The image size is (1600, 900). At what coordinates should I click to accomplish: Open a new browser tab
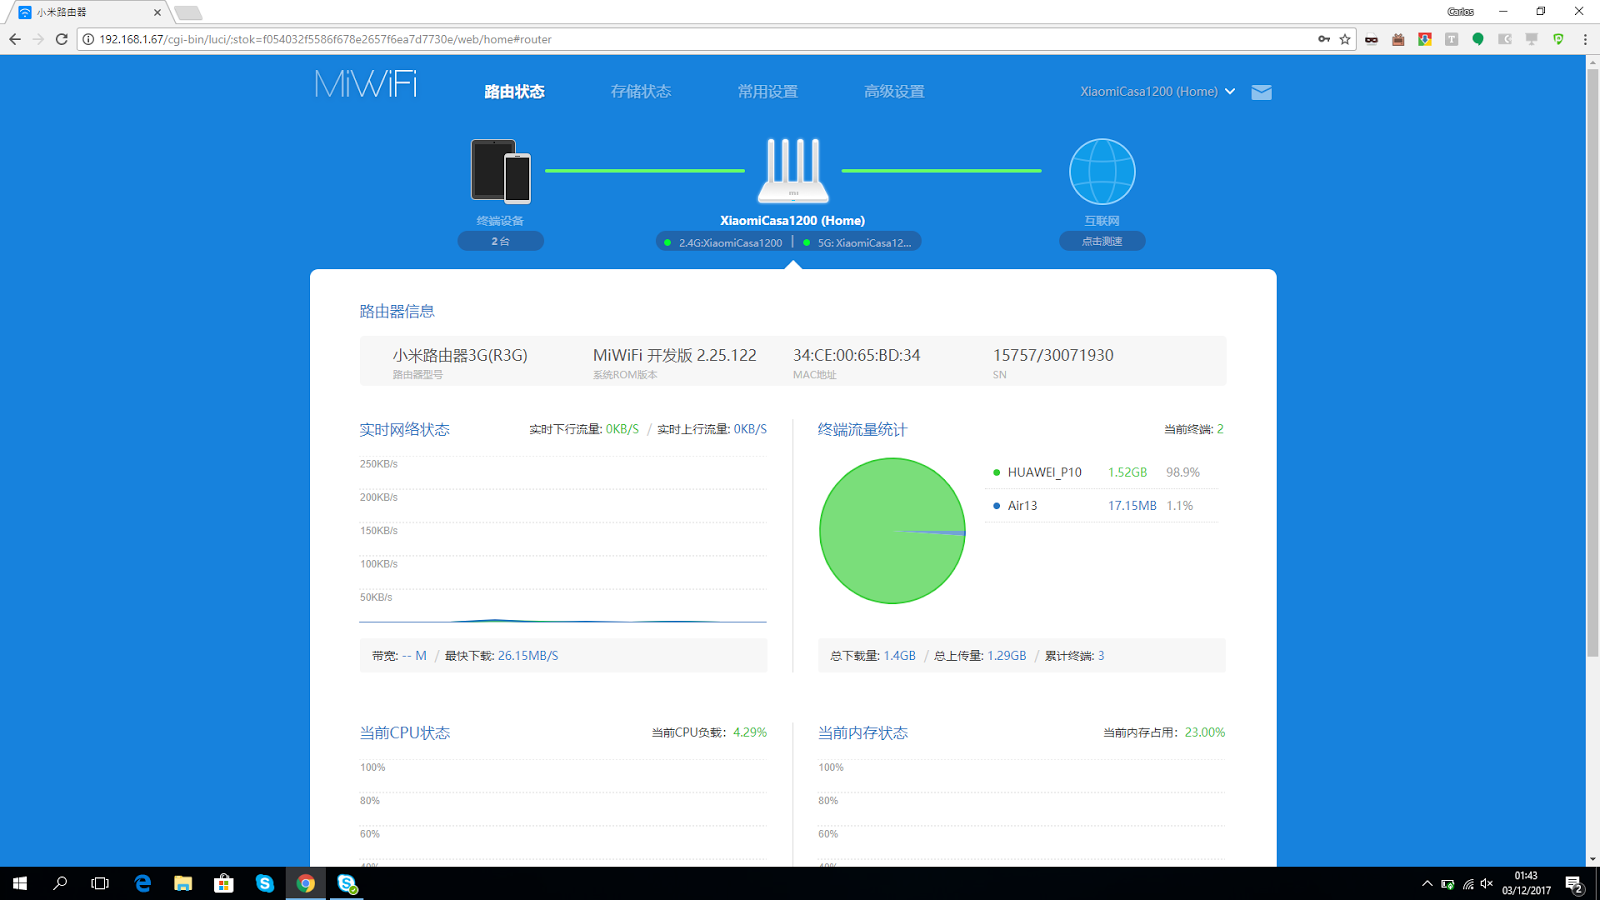pyautogui.click(x=188, y=13)
